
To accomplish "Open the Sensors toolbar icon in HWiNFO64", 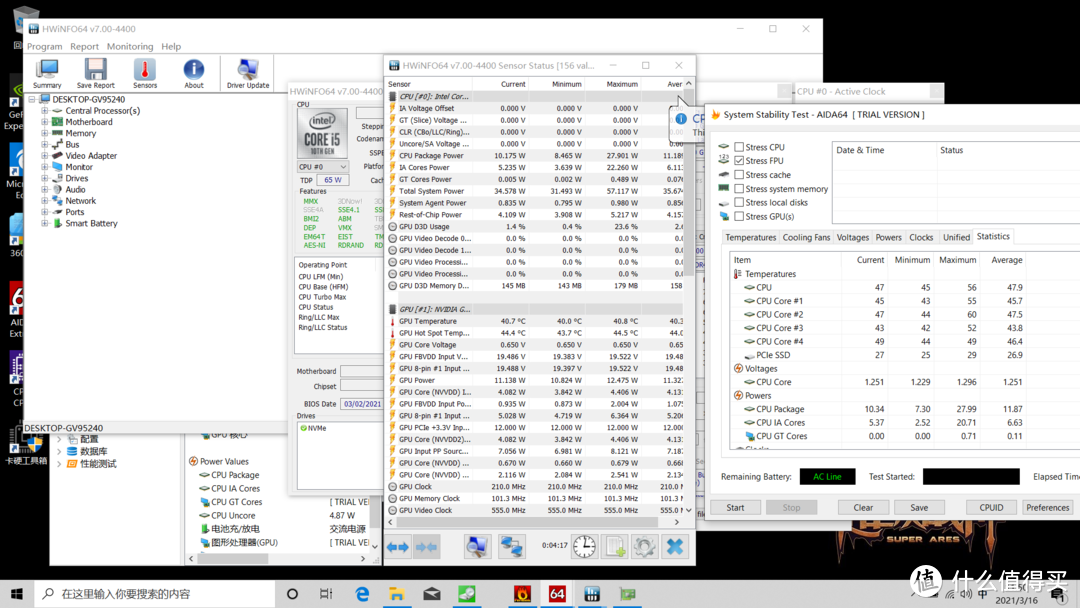I will [x=145, y=72].
